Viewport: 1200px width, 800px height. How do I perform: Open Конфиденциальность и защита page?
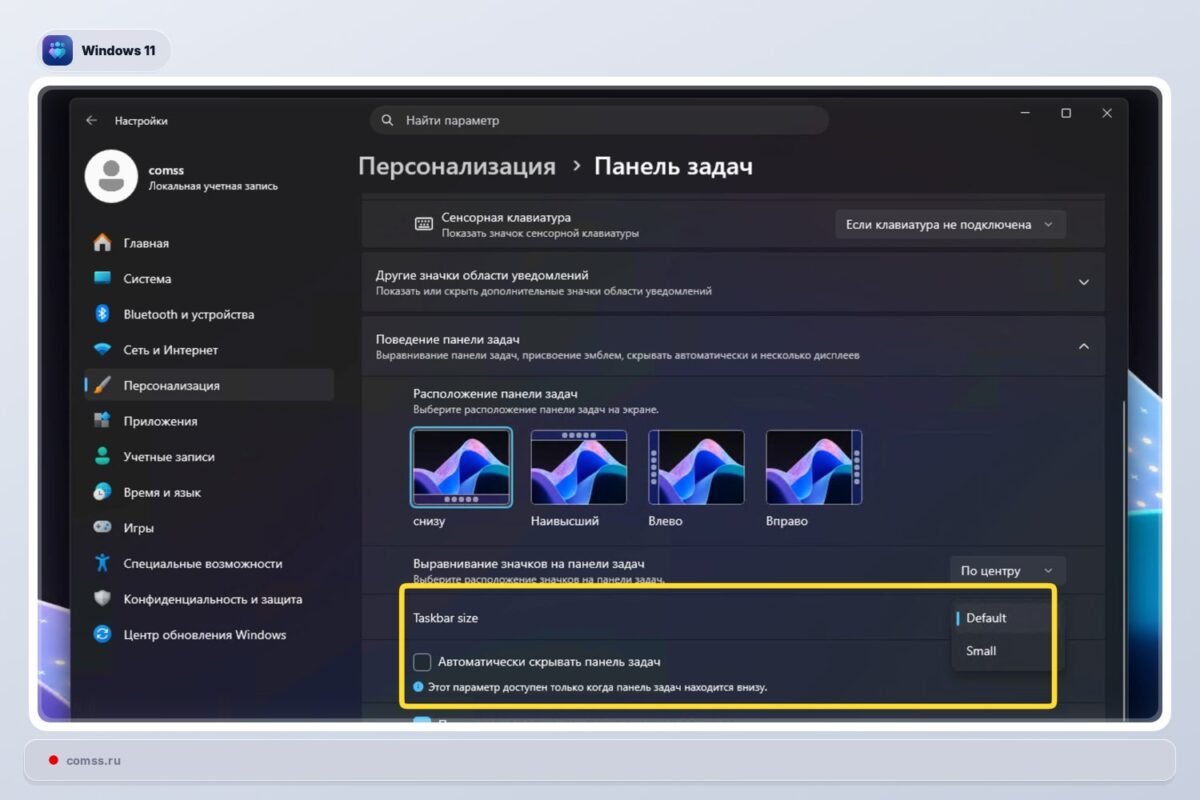[209, 599]
